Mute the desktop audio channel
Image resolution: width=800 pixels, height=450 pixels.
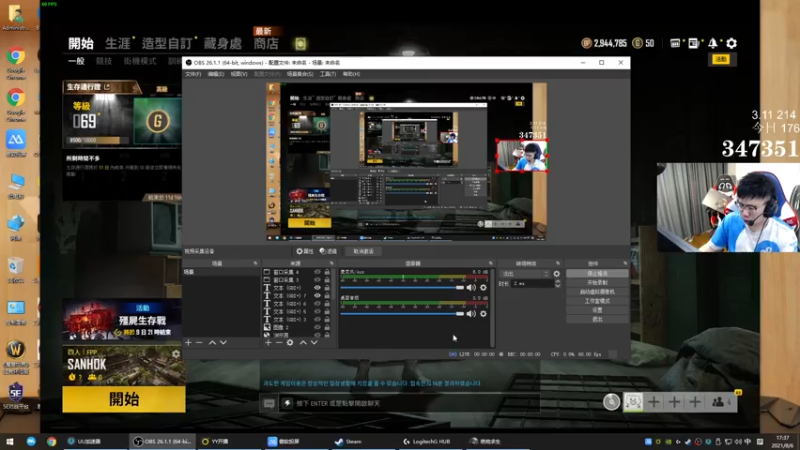pyautogui.click(x=471, y=314)
